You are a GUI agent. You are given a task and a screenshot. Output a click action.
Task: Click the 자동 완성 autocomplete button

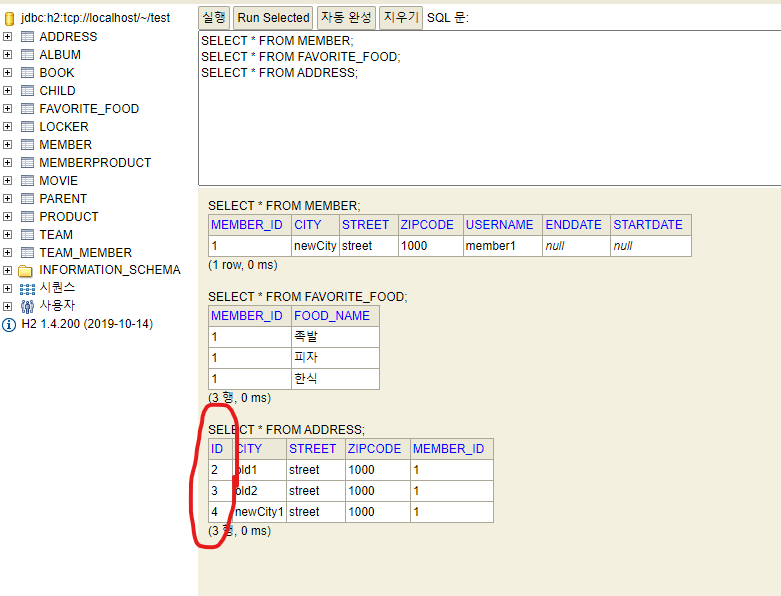tap(346, 18)
